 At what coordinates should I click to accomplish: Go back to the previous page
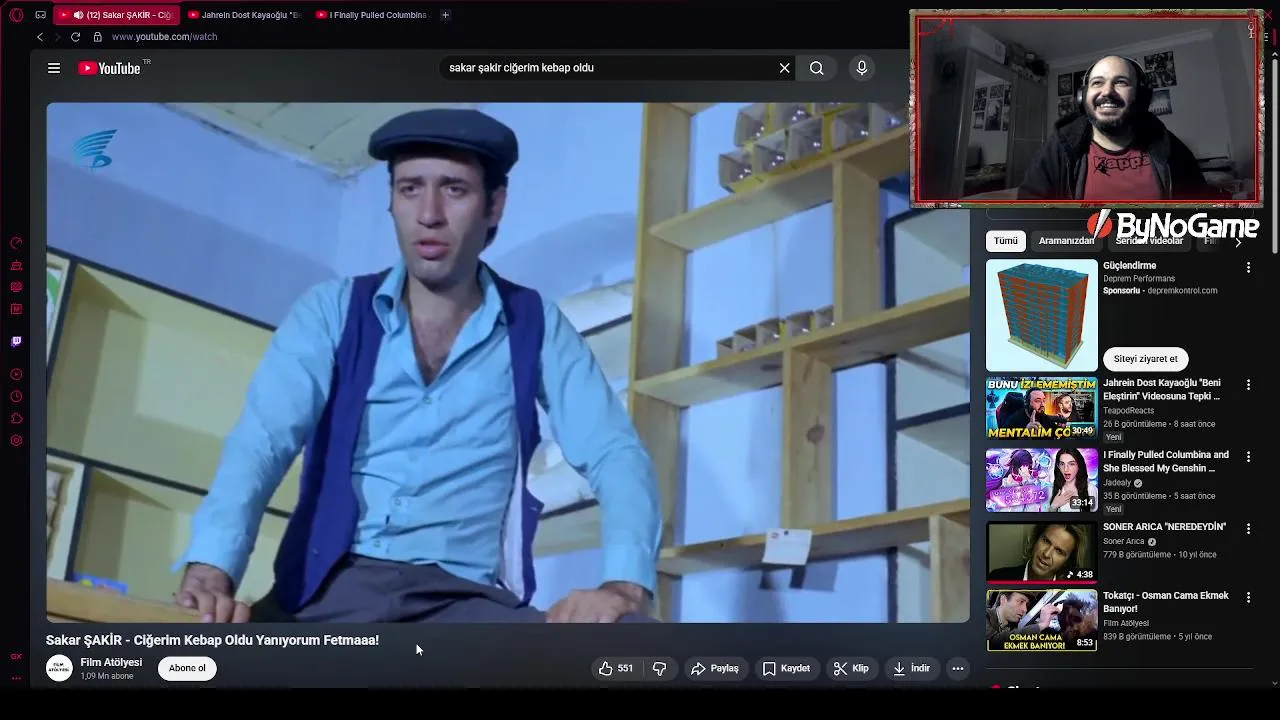[x=40, y=37]
